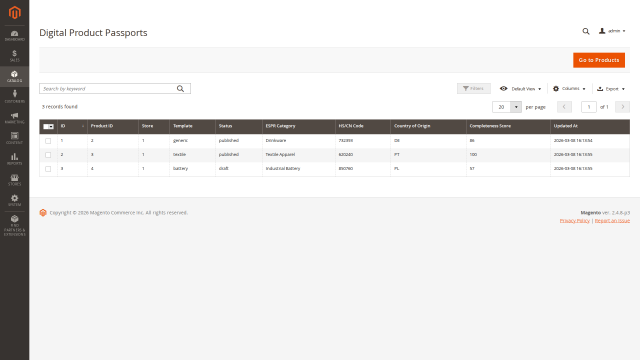Select the checkbox for passport ID 2
Viewport: 640px width, 360px height.
click(48, 155)
